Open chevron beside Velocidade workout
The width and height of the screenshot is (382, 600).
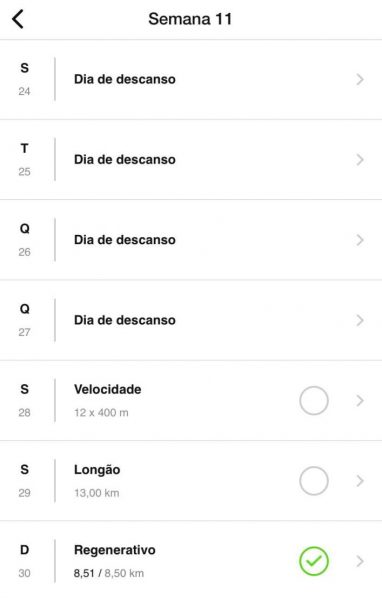(x=360, y=401)
